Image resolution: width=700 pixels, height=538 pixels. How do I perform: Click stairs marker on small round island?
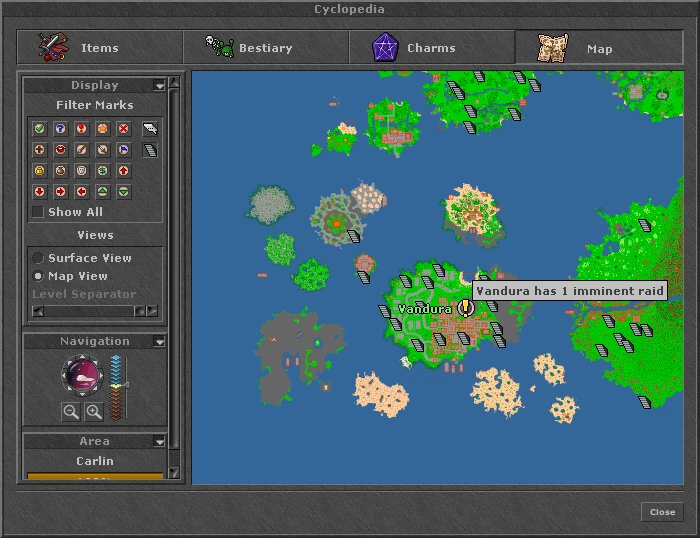[364, 277]
